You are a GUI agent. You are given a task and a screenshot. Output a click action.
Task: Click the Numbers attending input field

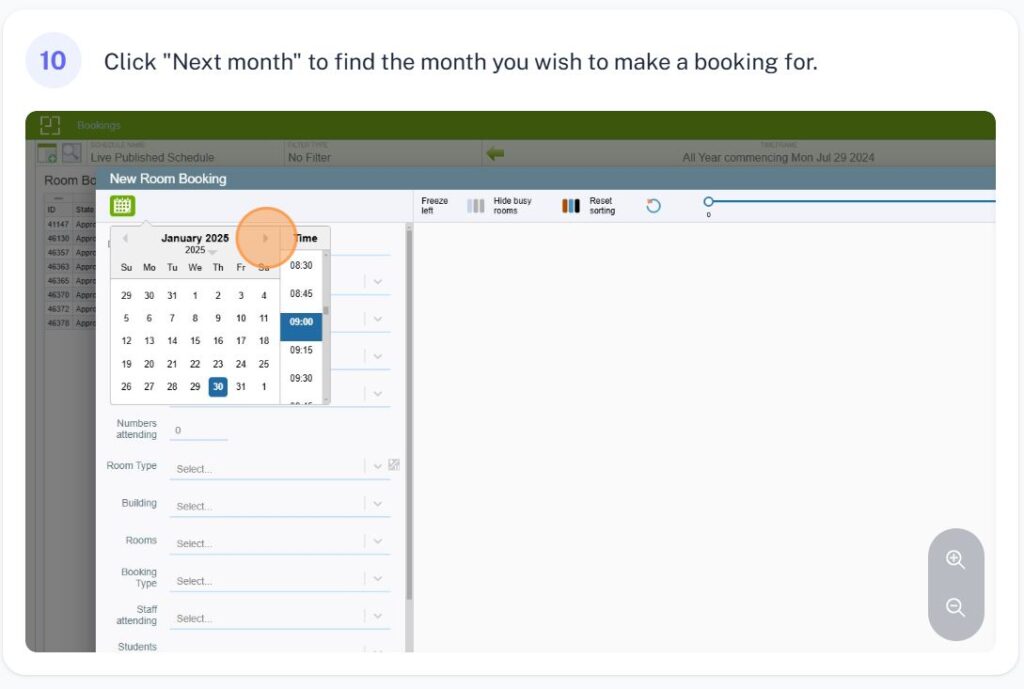198,431
